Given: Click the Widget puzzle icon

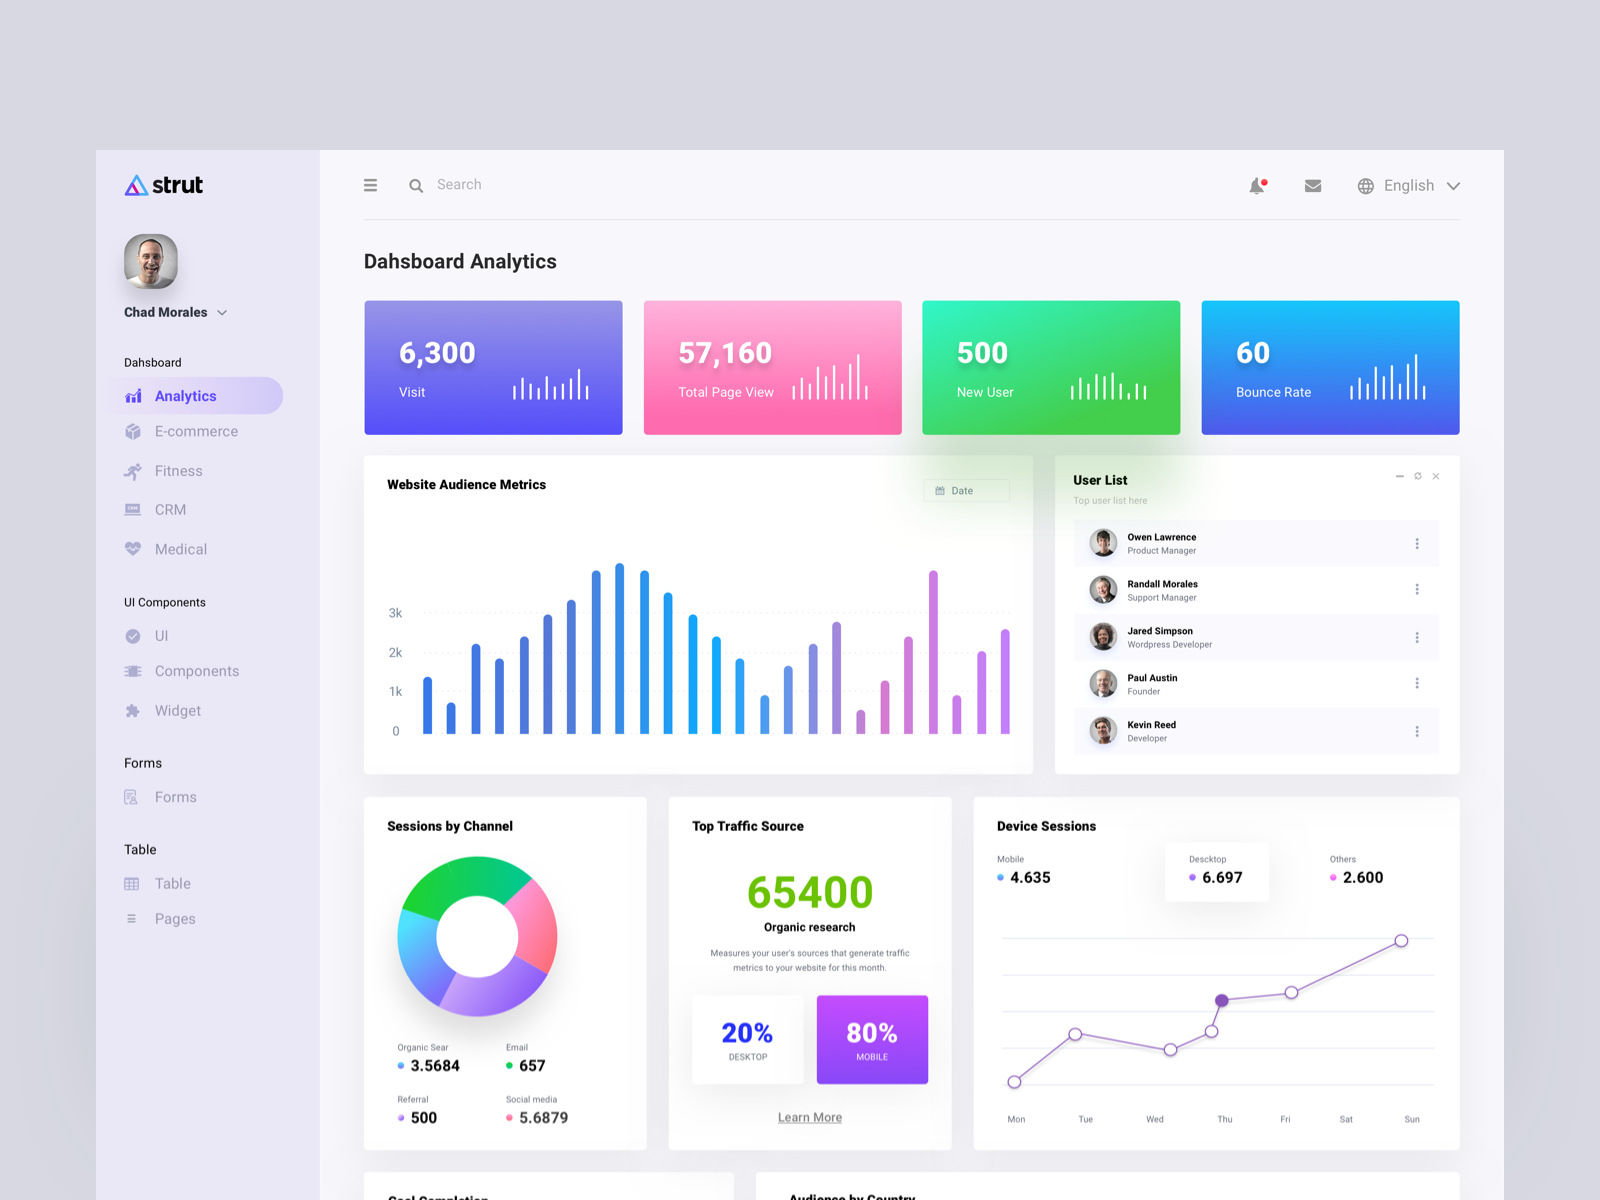Looking at the screenshot, I should point(133,711).
